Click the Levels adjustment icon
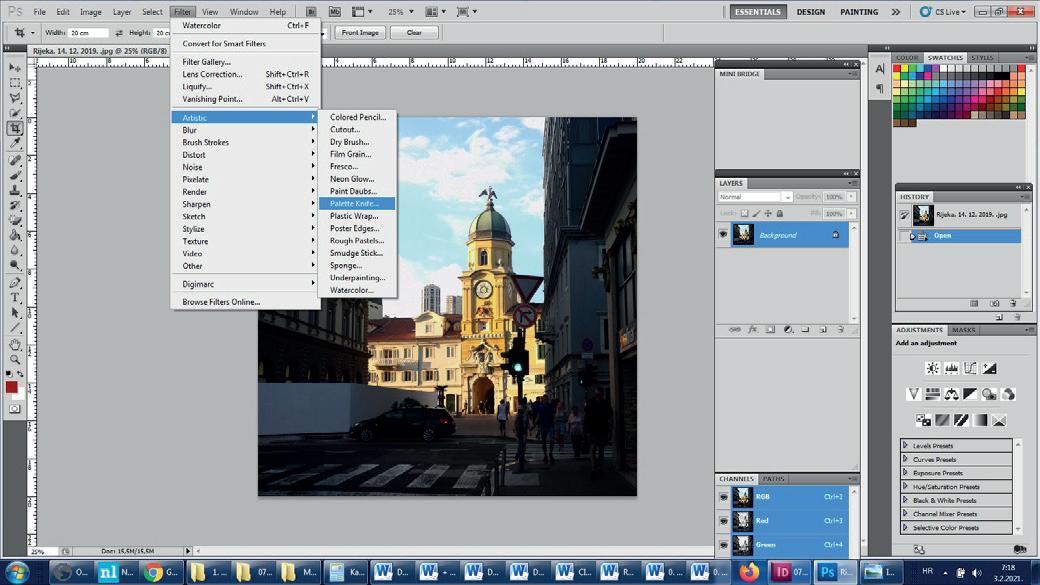The image size is (1040, 585). point(951,369)
